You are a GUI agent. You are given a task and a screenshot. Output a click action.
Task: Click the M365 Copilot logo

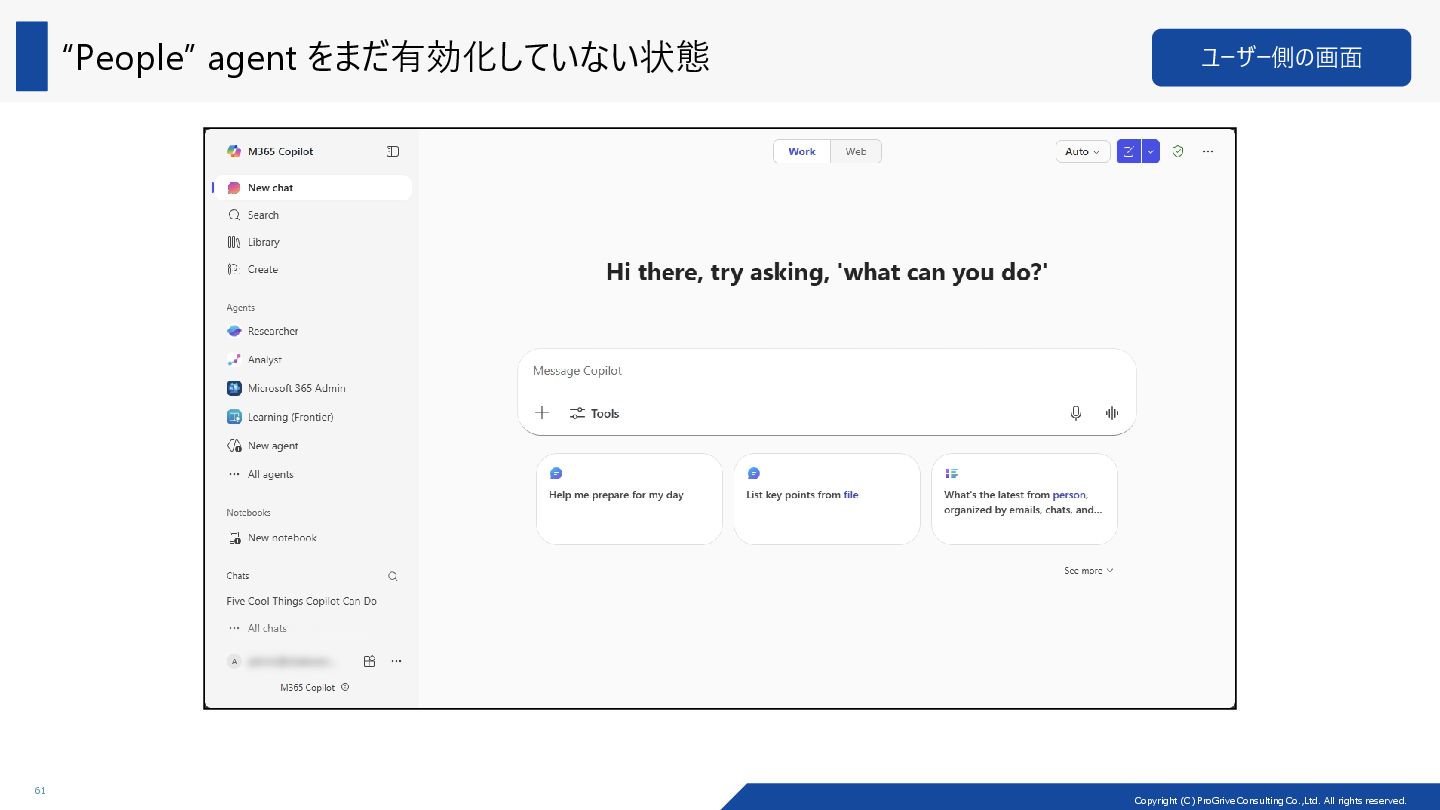[234, 151]
